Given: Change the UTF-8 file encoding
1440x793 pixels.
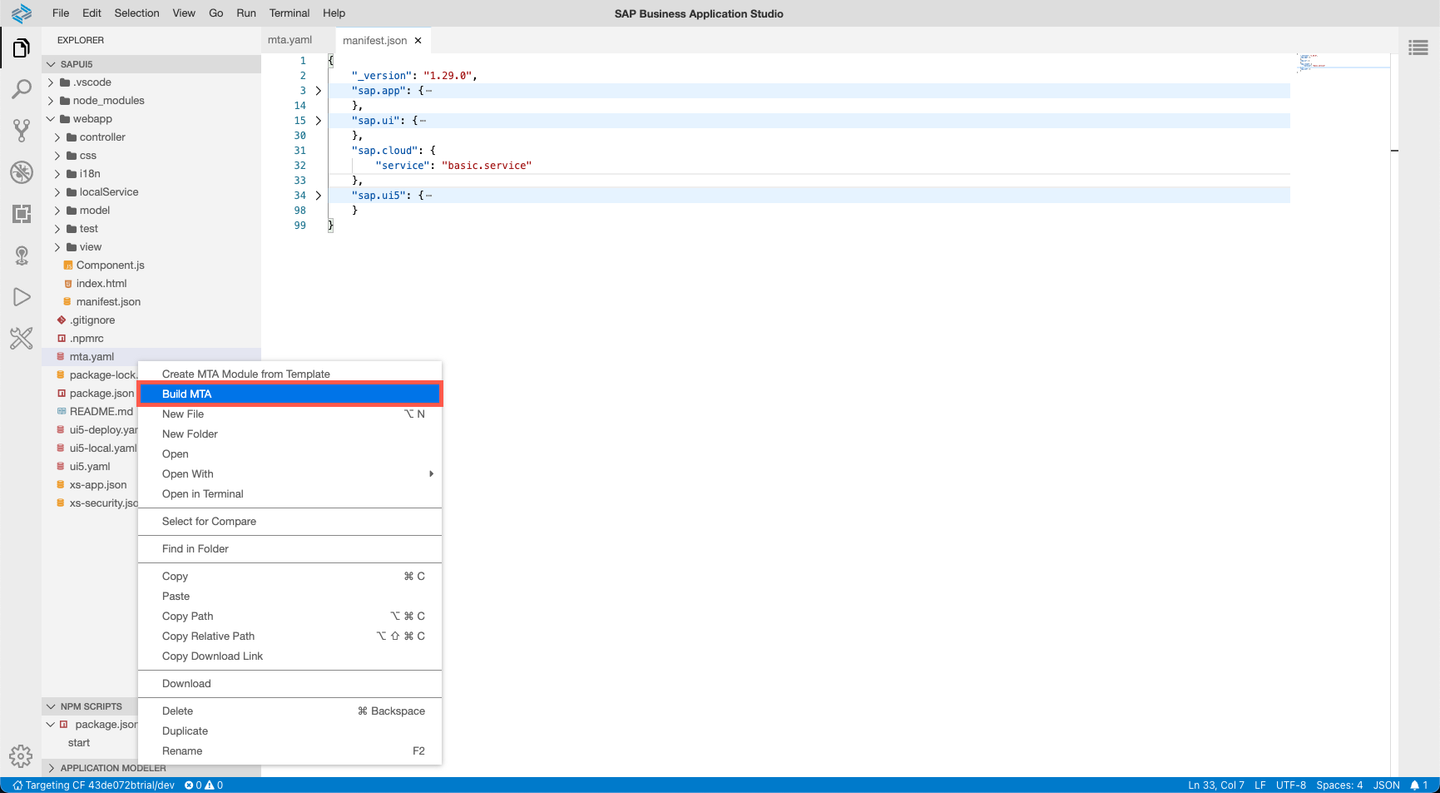Looking at the screenshot, I should [1290, 785].
